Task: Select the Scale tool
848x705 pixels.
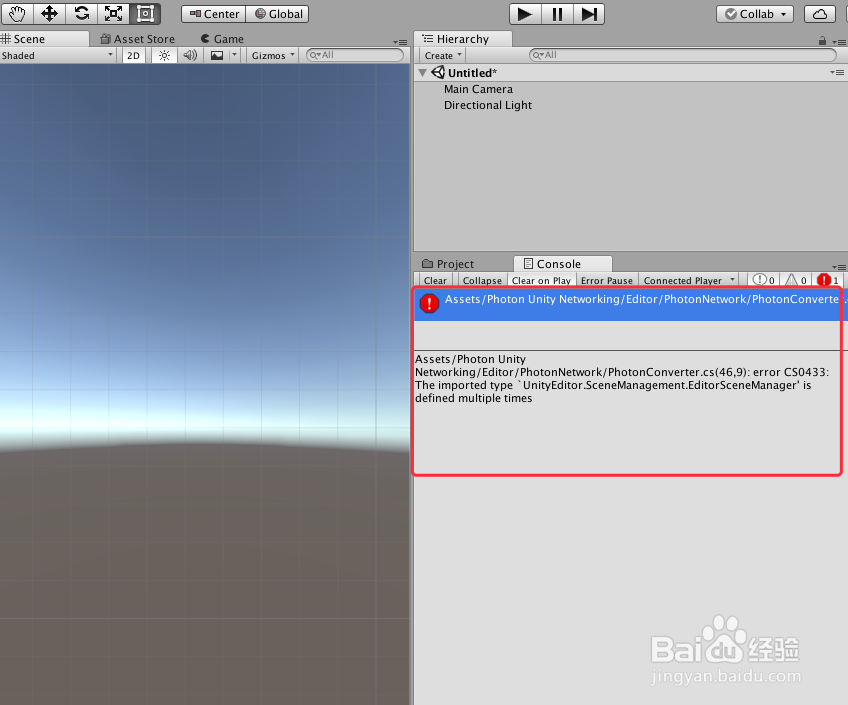Action: tap(114, 14)
